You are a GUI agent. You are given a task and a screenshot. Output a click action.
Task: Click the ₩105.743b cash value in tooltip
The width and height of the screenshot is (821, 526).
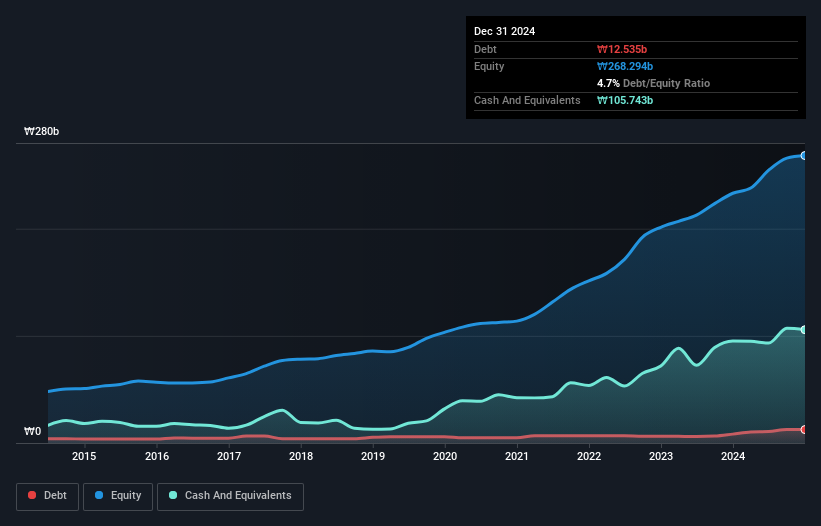pyautogui.click(x=625, y=100)
